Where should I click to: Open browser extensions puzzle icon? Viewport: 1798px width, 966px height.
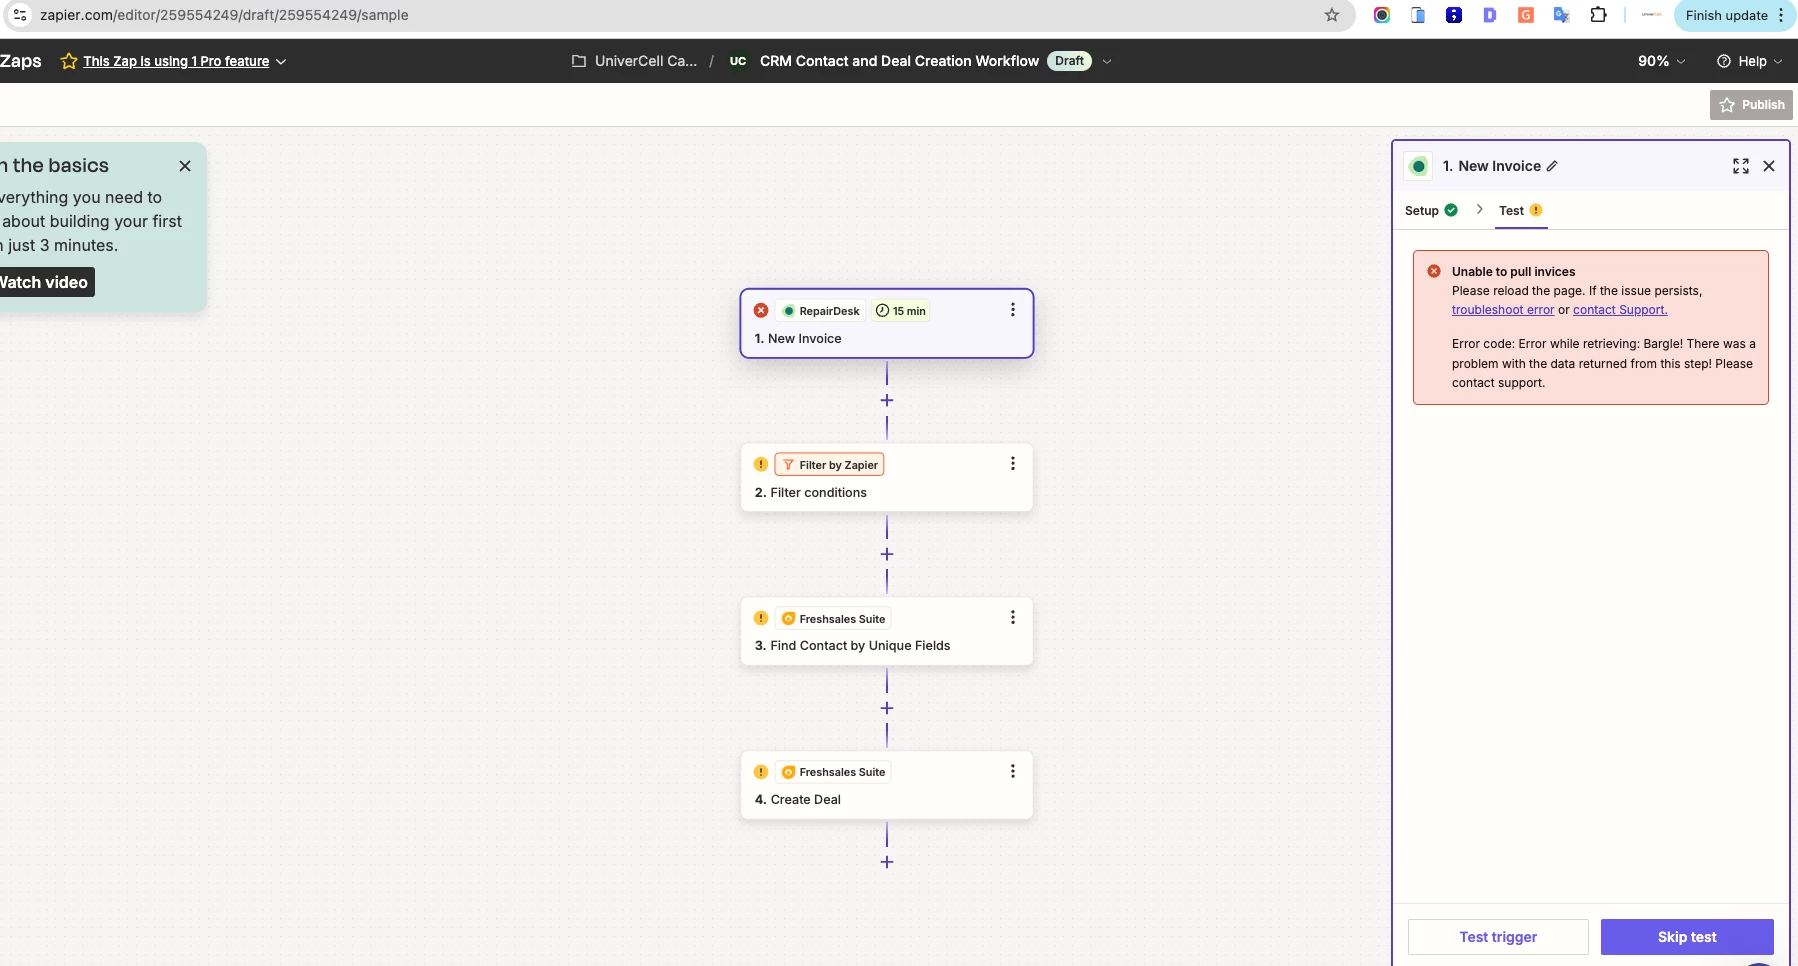click(1598, 15)
